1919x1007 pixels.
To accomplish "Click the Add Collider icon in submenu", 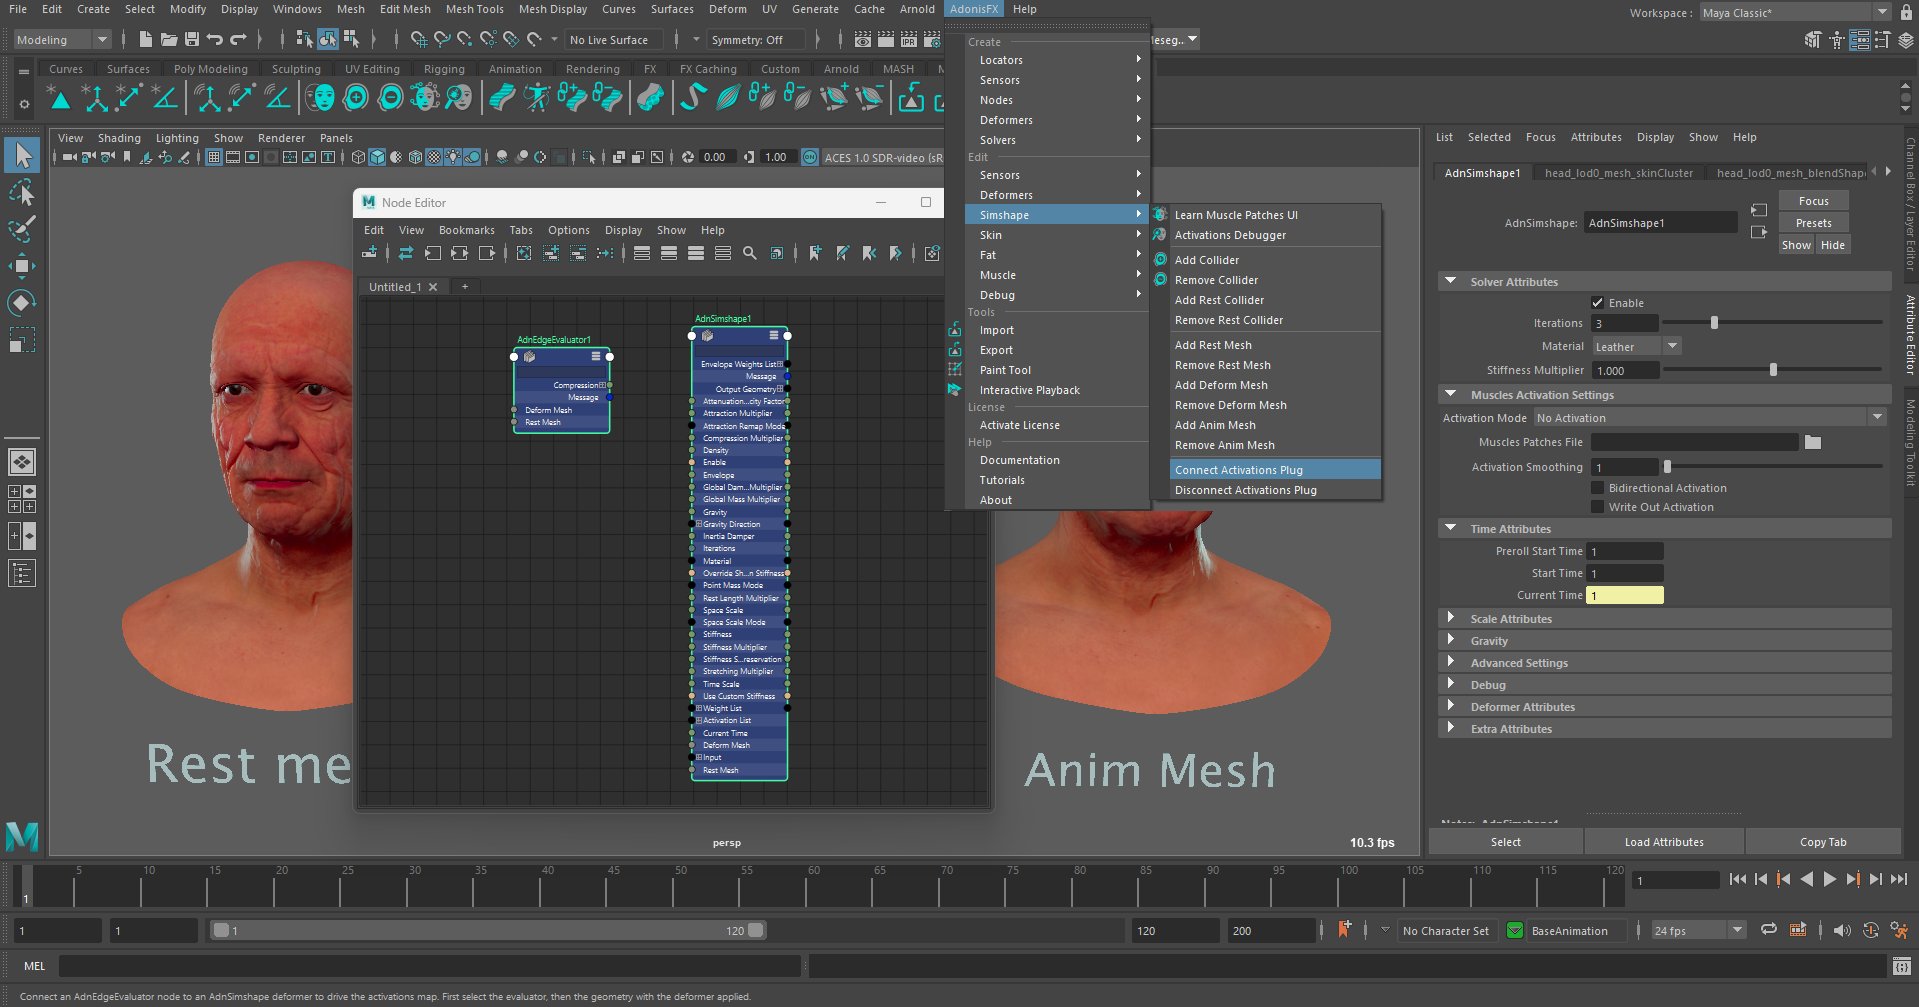I will coord(1160,260).
